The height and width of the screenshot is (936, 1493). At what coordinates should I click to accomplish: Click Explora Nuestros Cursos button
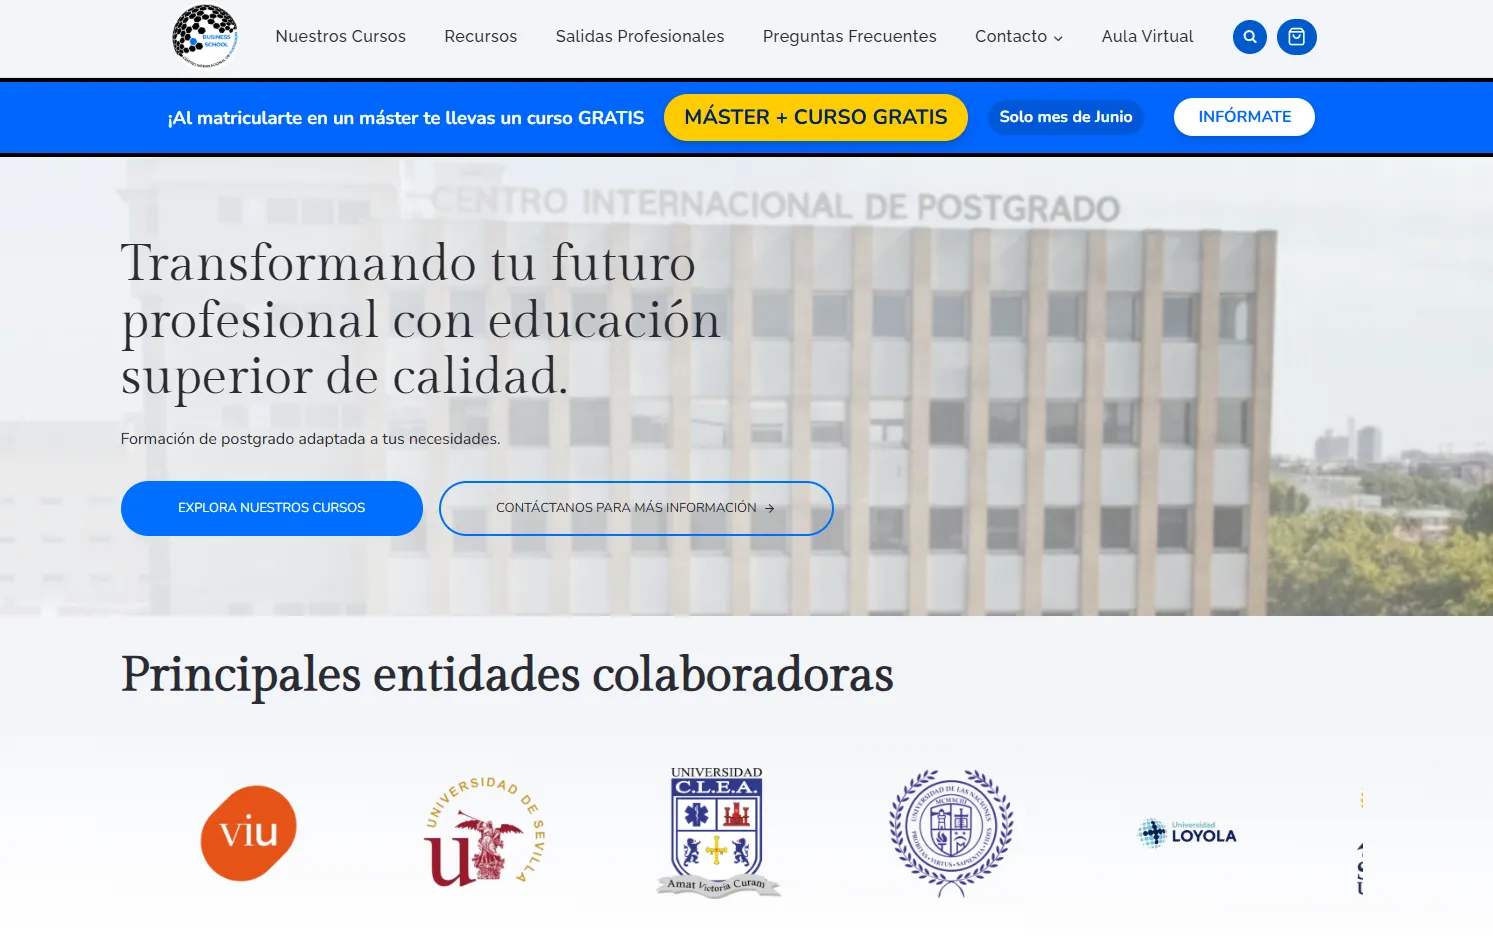tap(272, 508)
